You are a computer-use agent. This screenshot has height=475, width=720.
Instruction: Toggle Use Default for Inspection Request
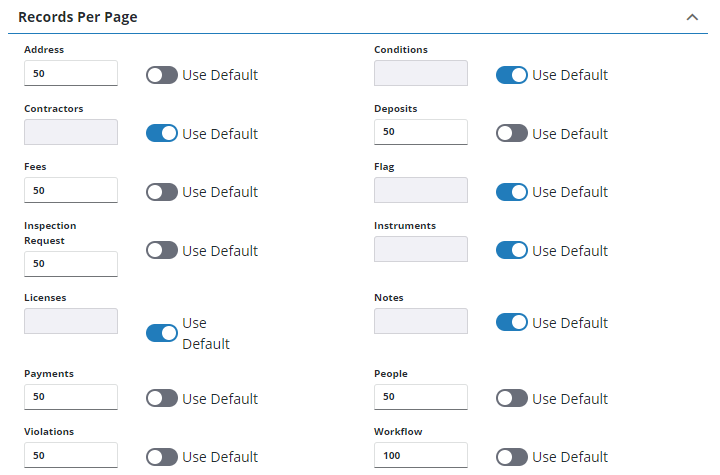[162, 250]
